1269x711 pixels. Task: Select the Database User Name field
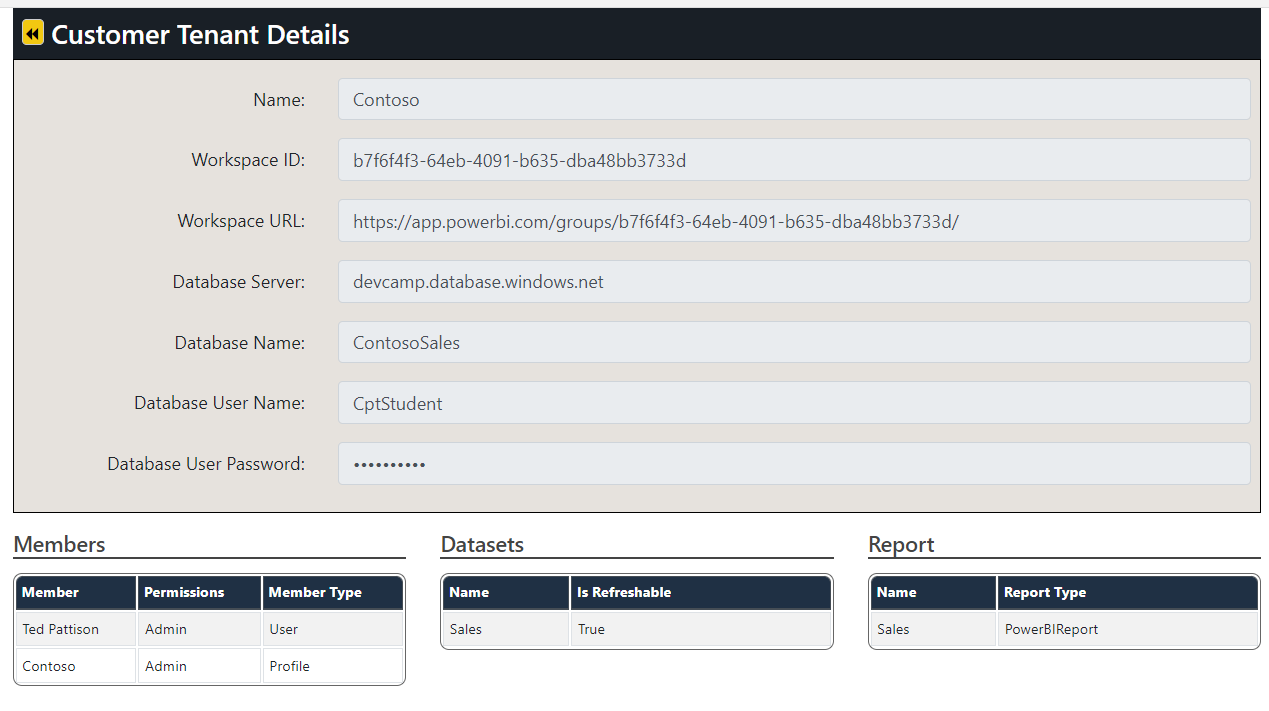tap(794, 403)
